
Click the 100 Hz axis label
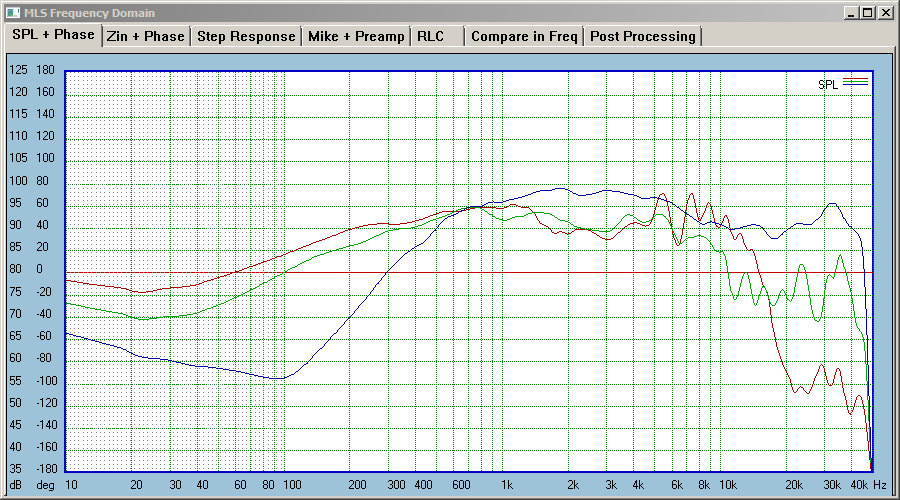tap(292, 485)
